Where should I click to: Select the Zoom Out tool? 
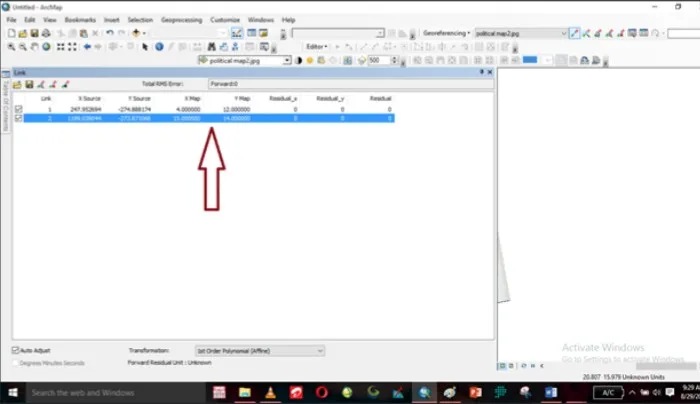coord(23,47)
